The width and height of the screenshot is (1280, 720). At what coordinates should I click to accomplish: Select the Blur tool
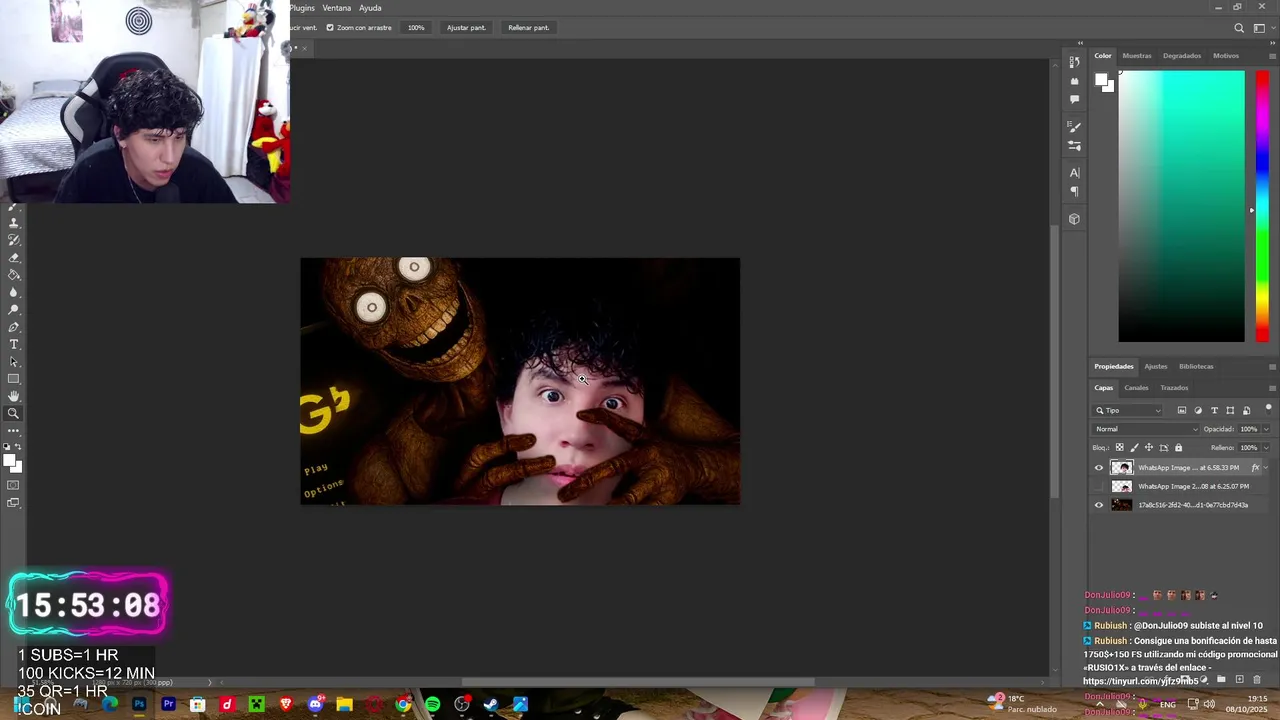(x=14, y=292)
